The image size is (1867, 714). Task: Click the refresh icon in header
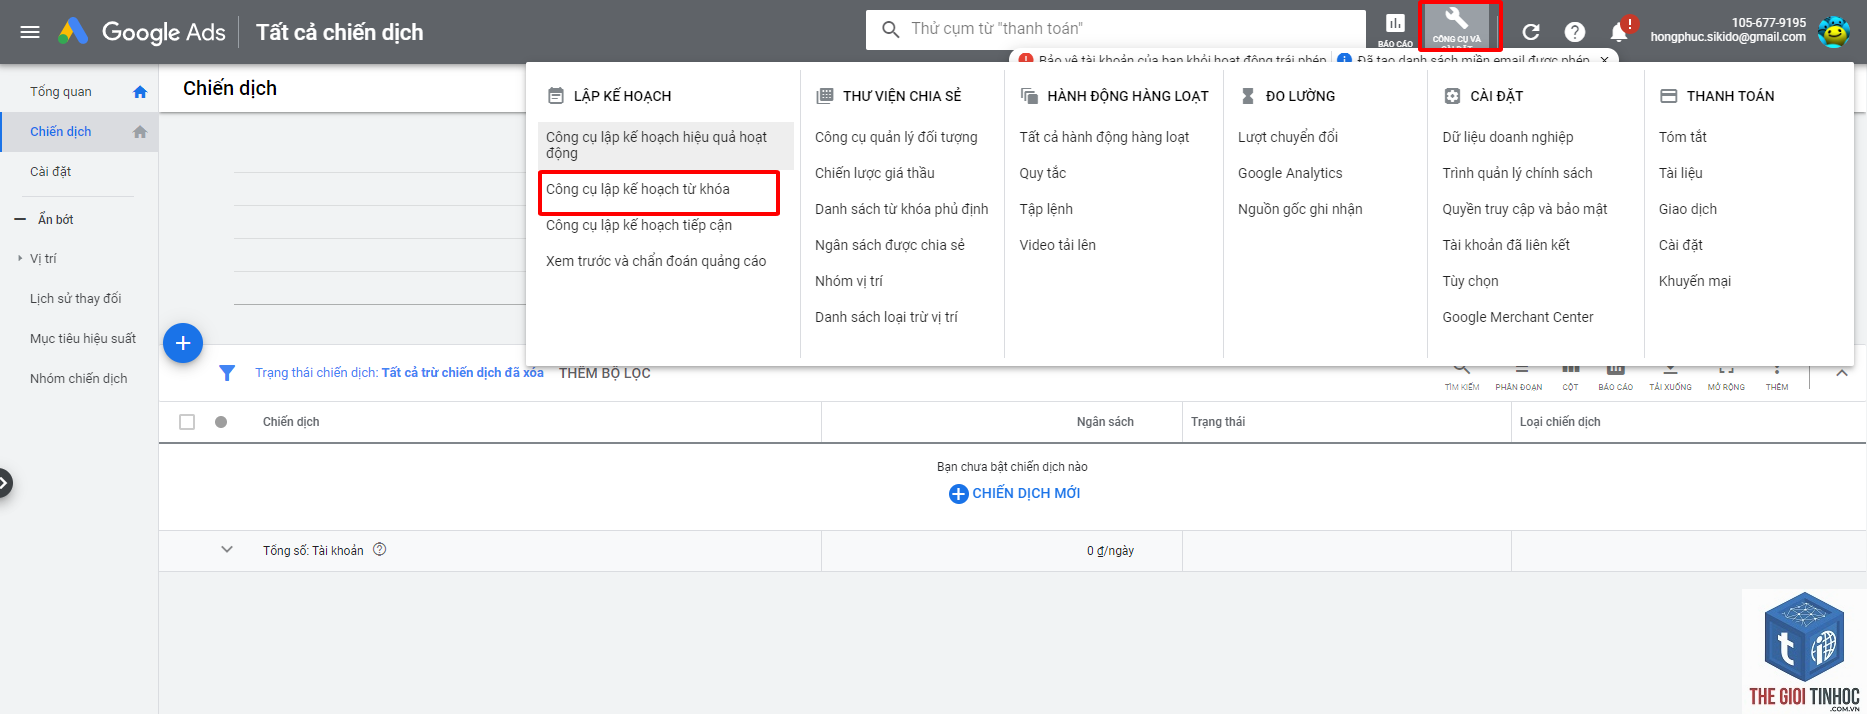pos(1530,32)
